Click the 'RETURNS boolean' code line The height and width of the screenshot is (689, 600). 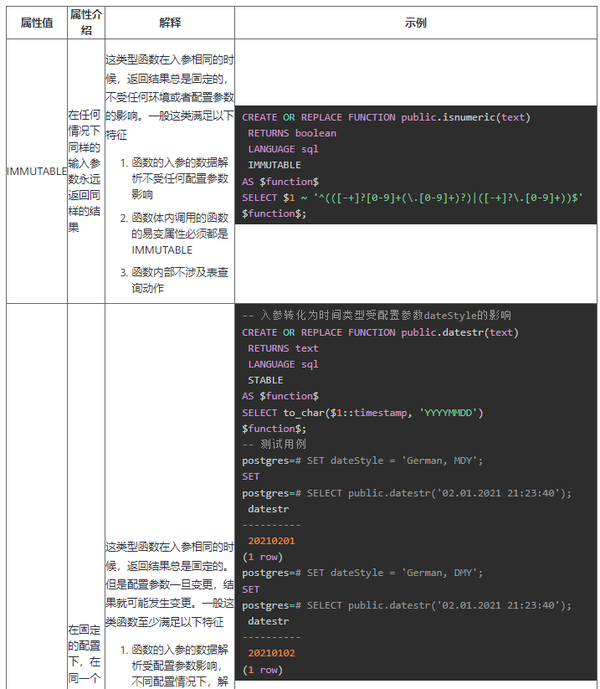[292, 134]
